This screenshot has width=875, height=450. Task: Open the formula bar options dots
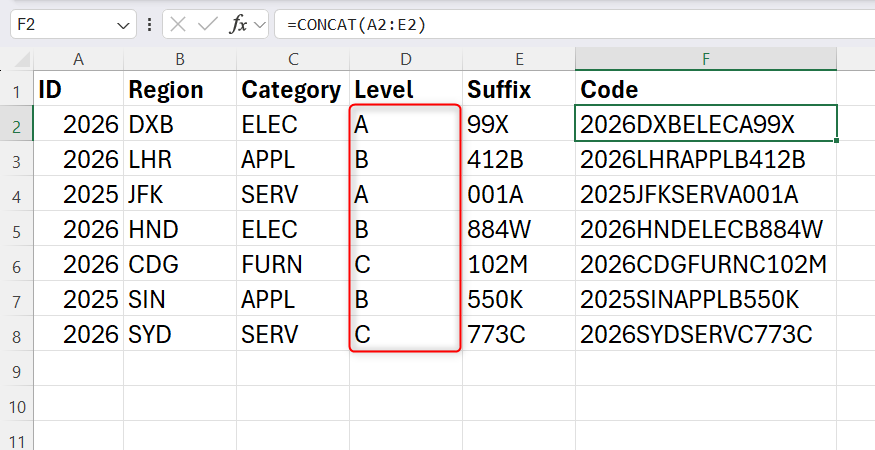[x=149, y=25]
